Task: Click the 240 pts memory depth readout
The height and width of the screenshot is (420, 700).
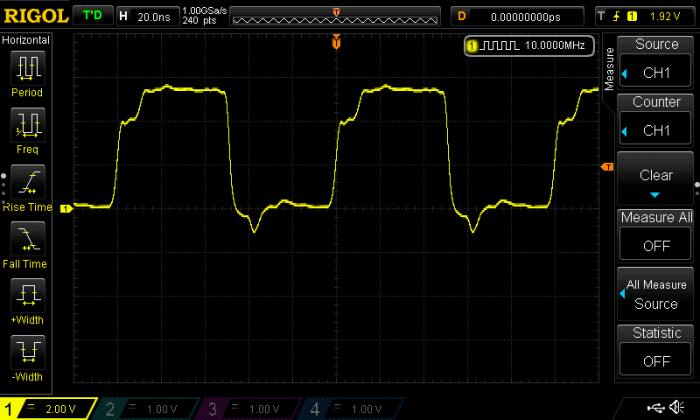Action: (x=199, y=21)
